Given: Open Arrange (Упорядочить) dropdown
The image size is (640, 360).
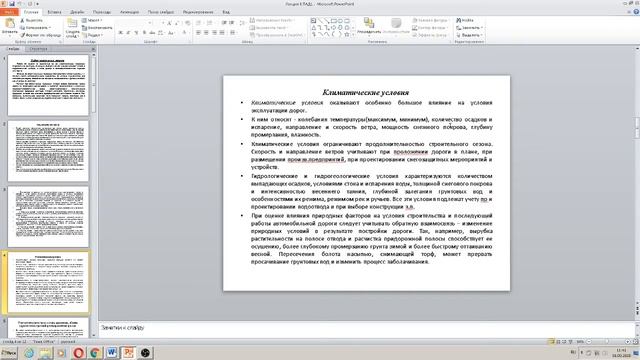Looking at the screenshot, I should coord(369,27).
